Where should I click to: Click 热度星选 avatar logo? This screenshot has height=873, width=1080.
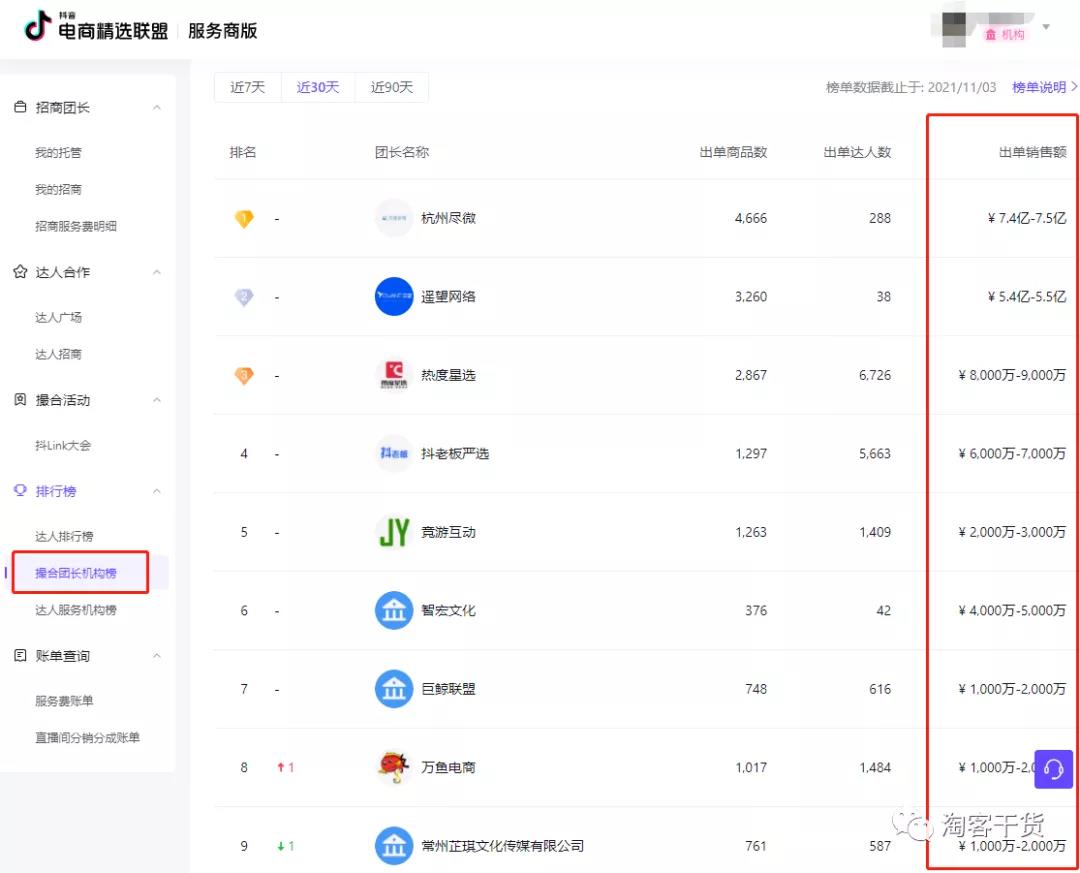pos(394,375)
